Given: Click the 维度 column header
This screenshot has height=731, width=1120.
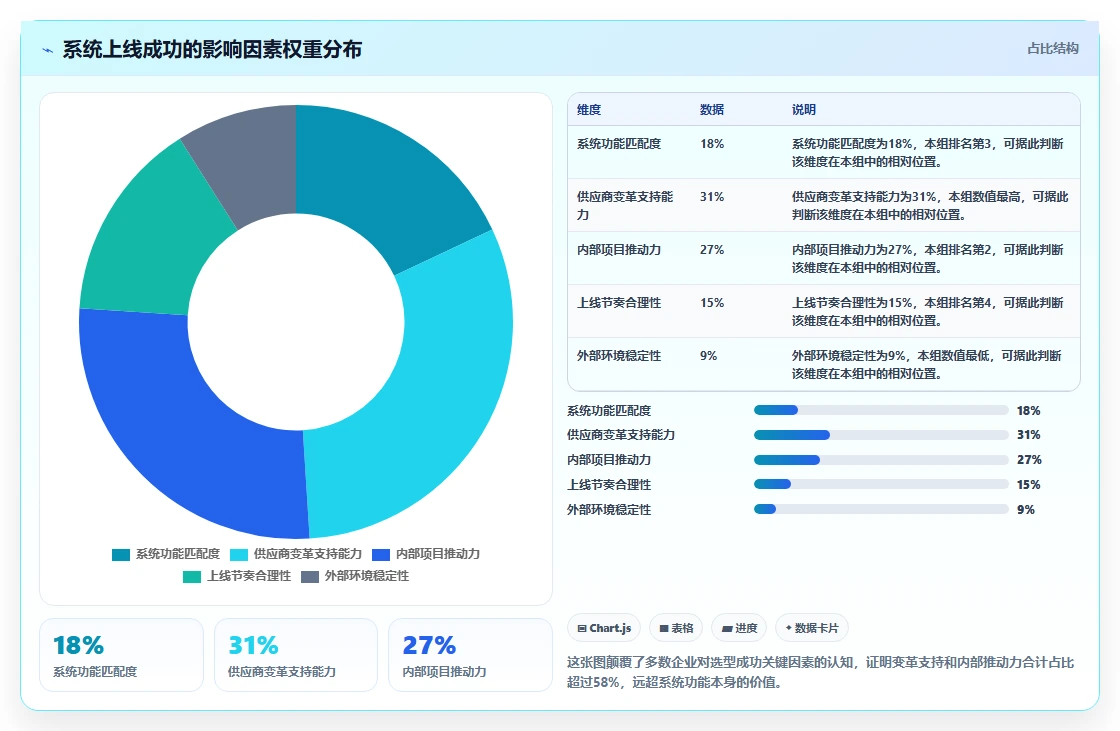Looking at the screenshot, I should [x=589, y=109].
